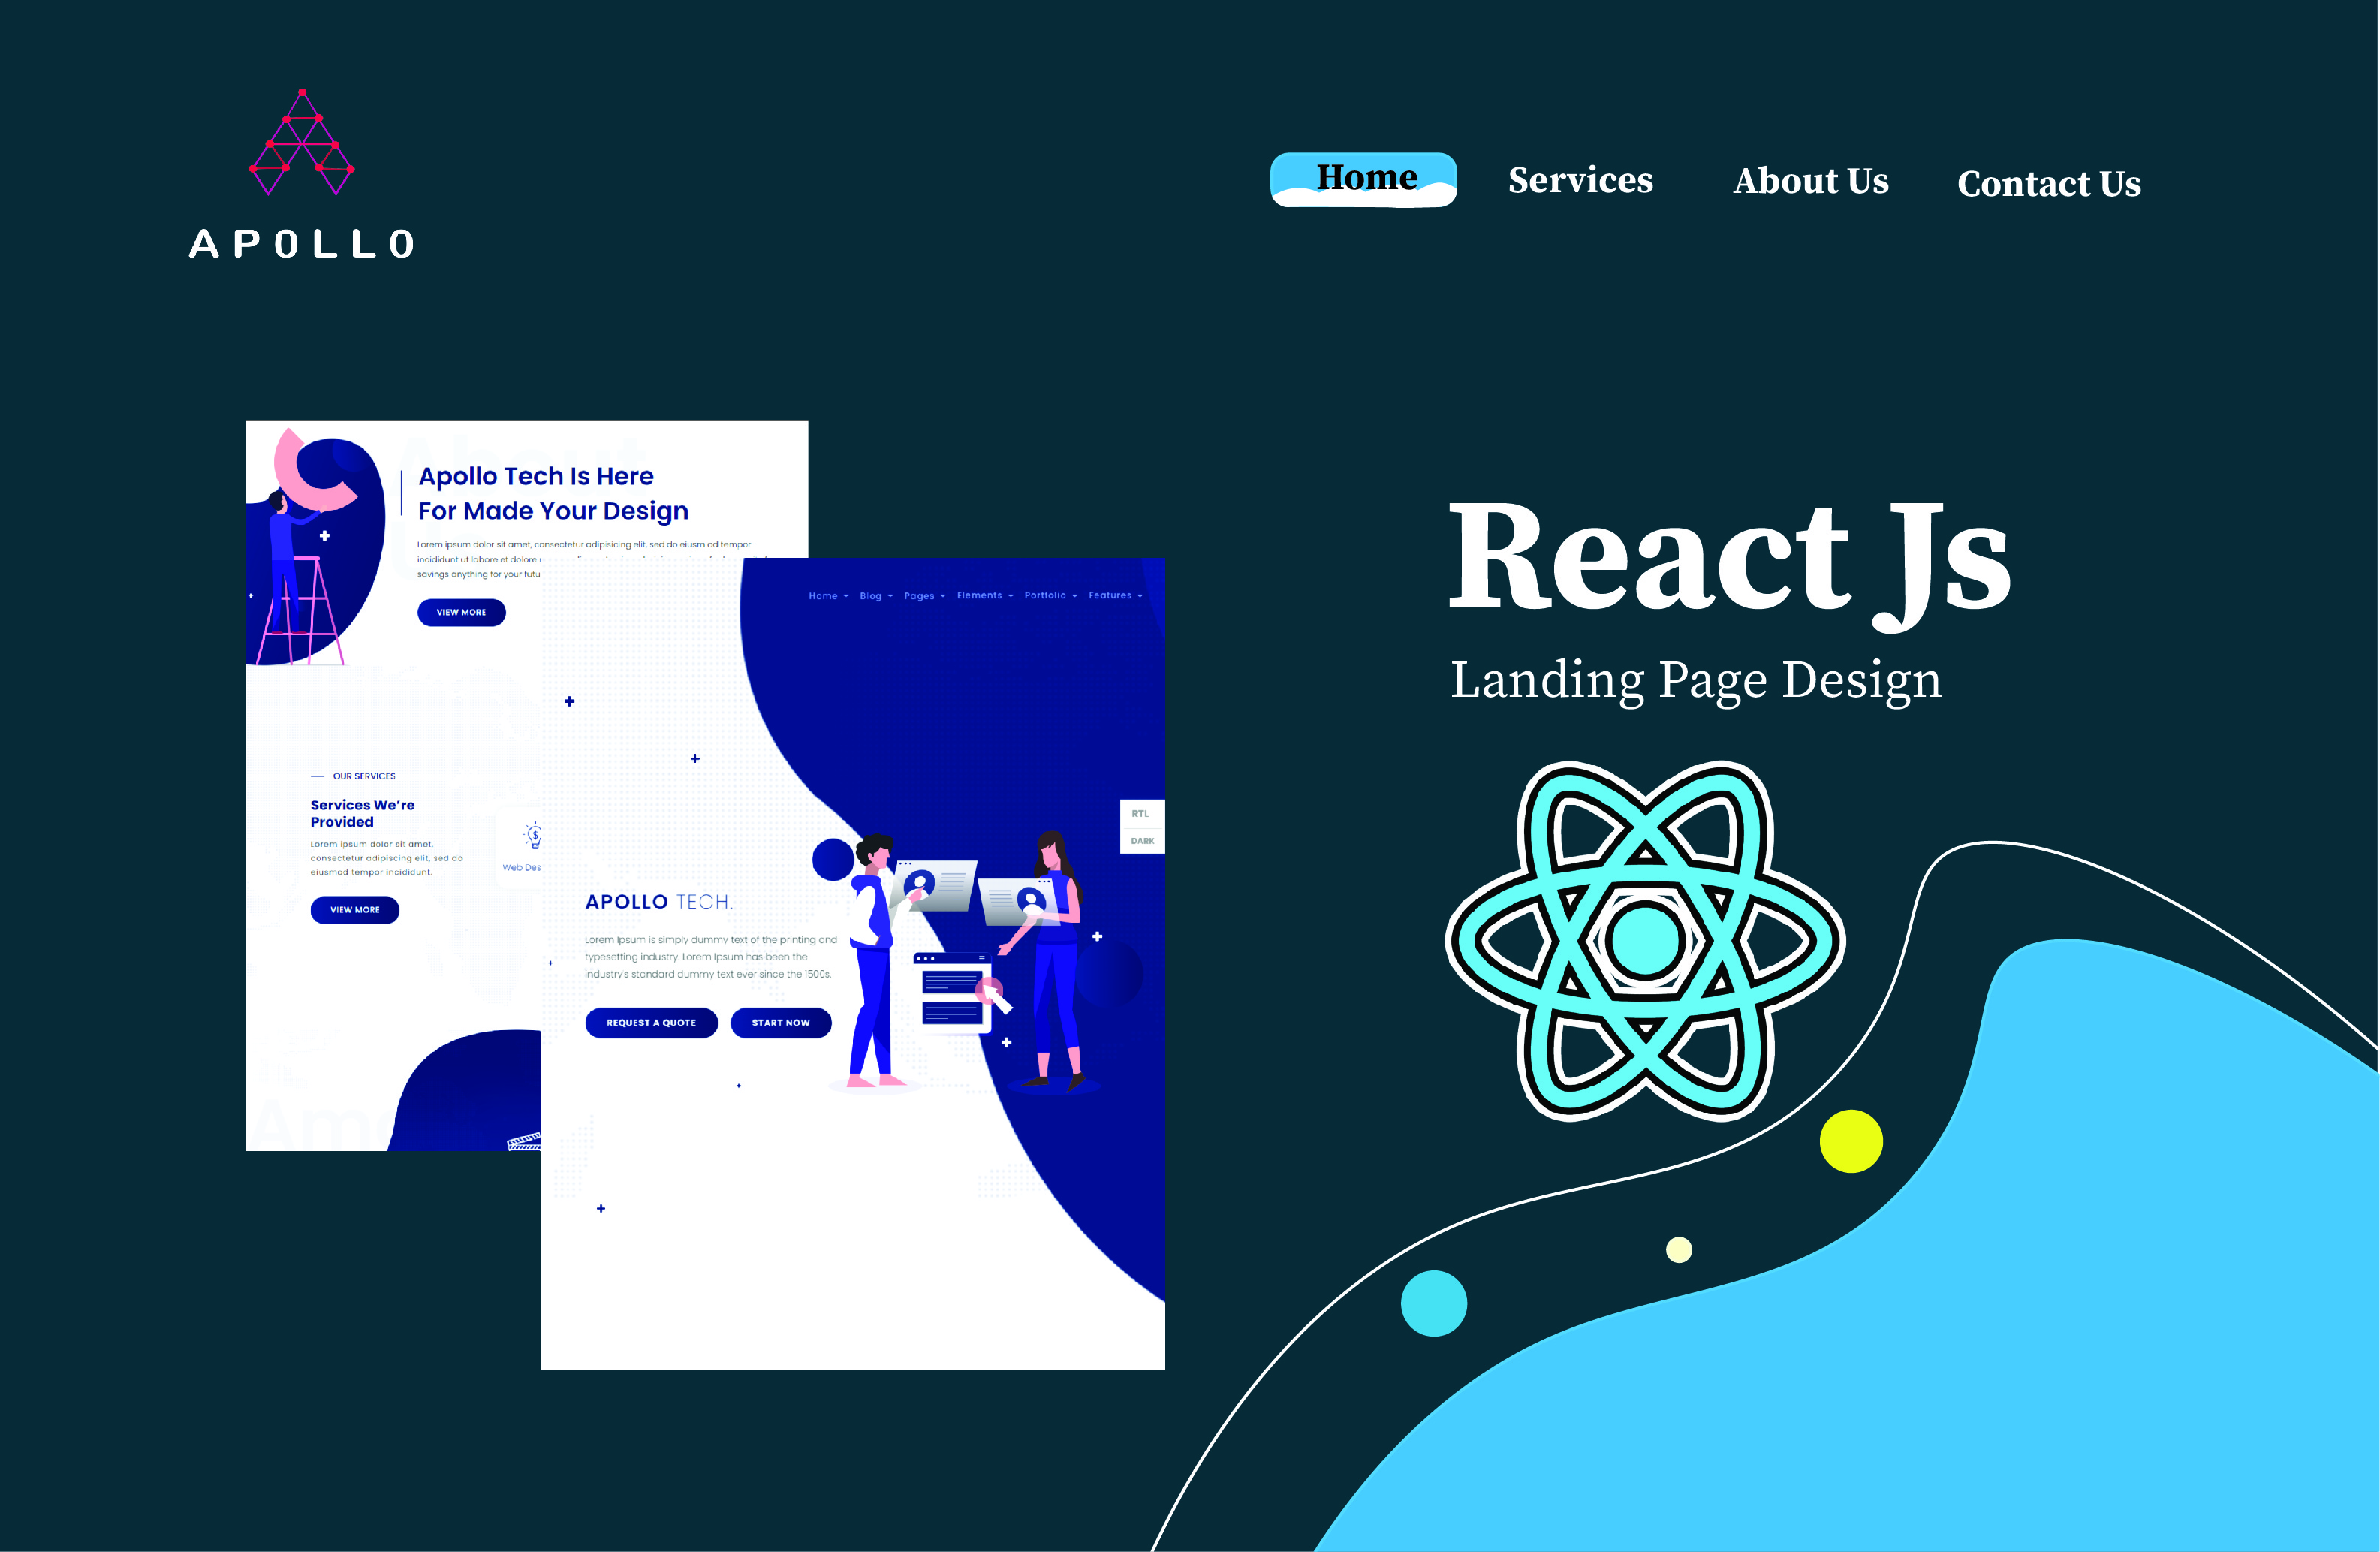Click the lightbulb Web Design icon

(534, 836)
